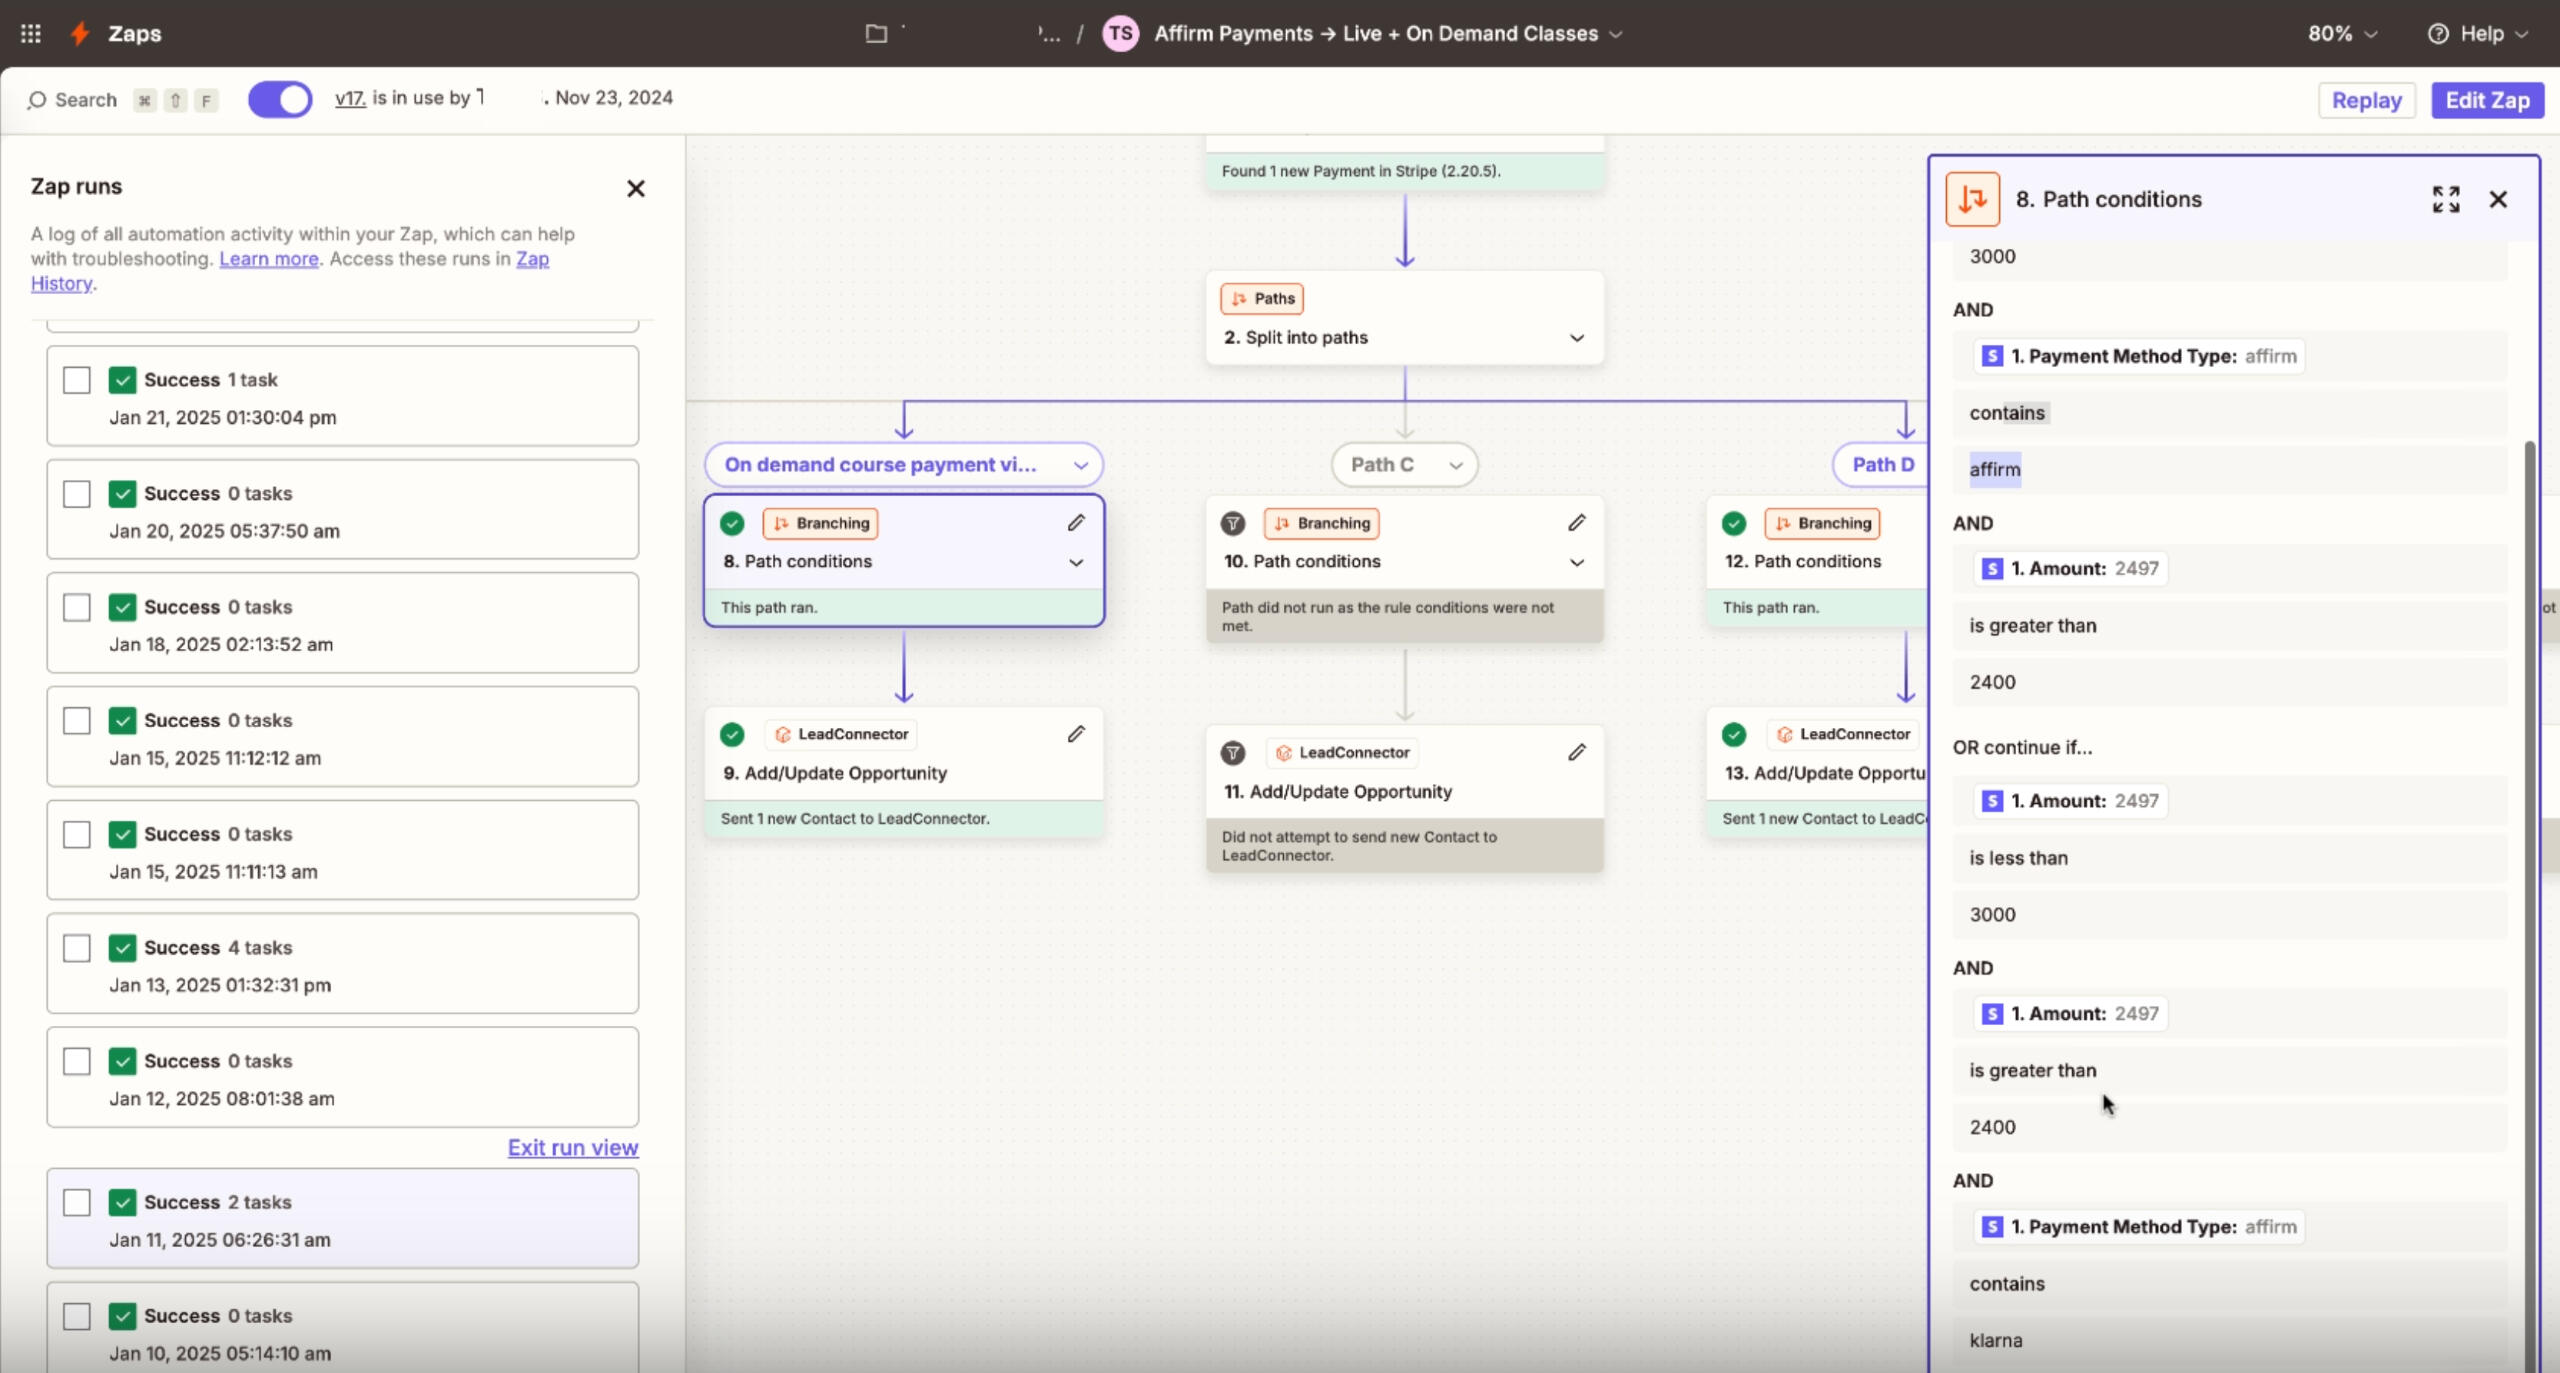Click the Search field in toolbar

click(123, 100)
